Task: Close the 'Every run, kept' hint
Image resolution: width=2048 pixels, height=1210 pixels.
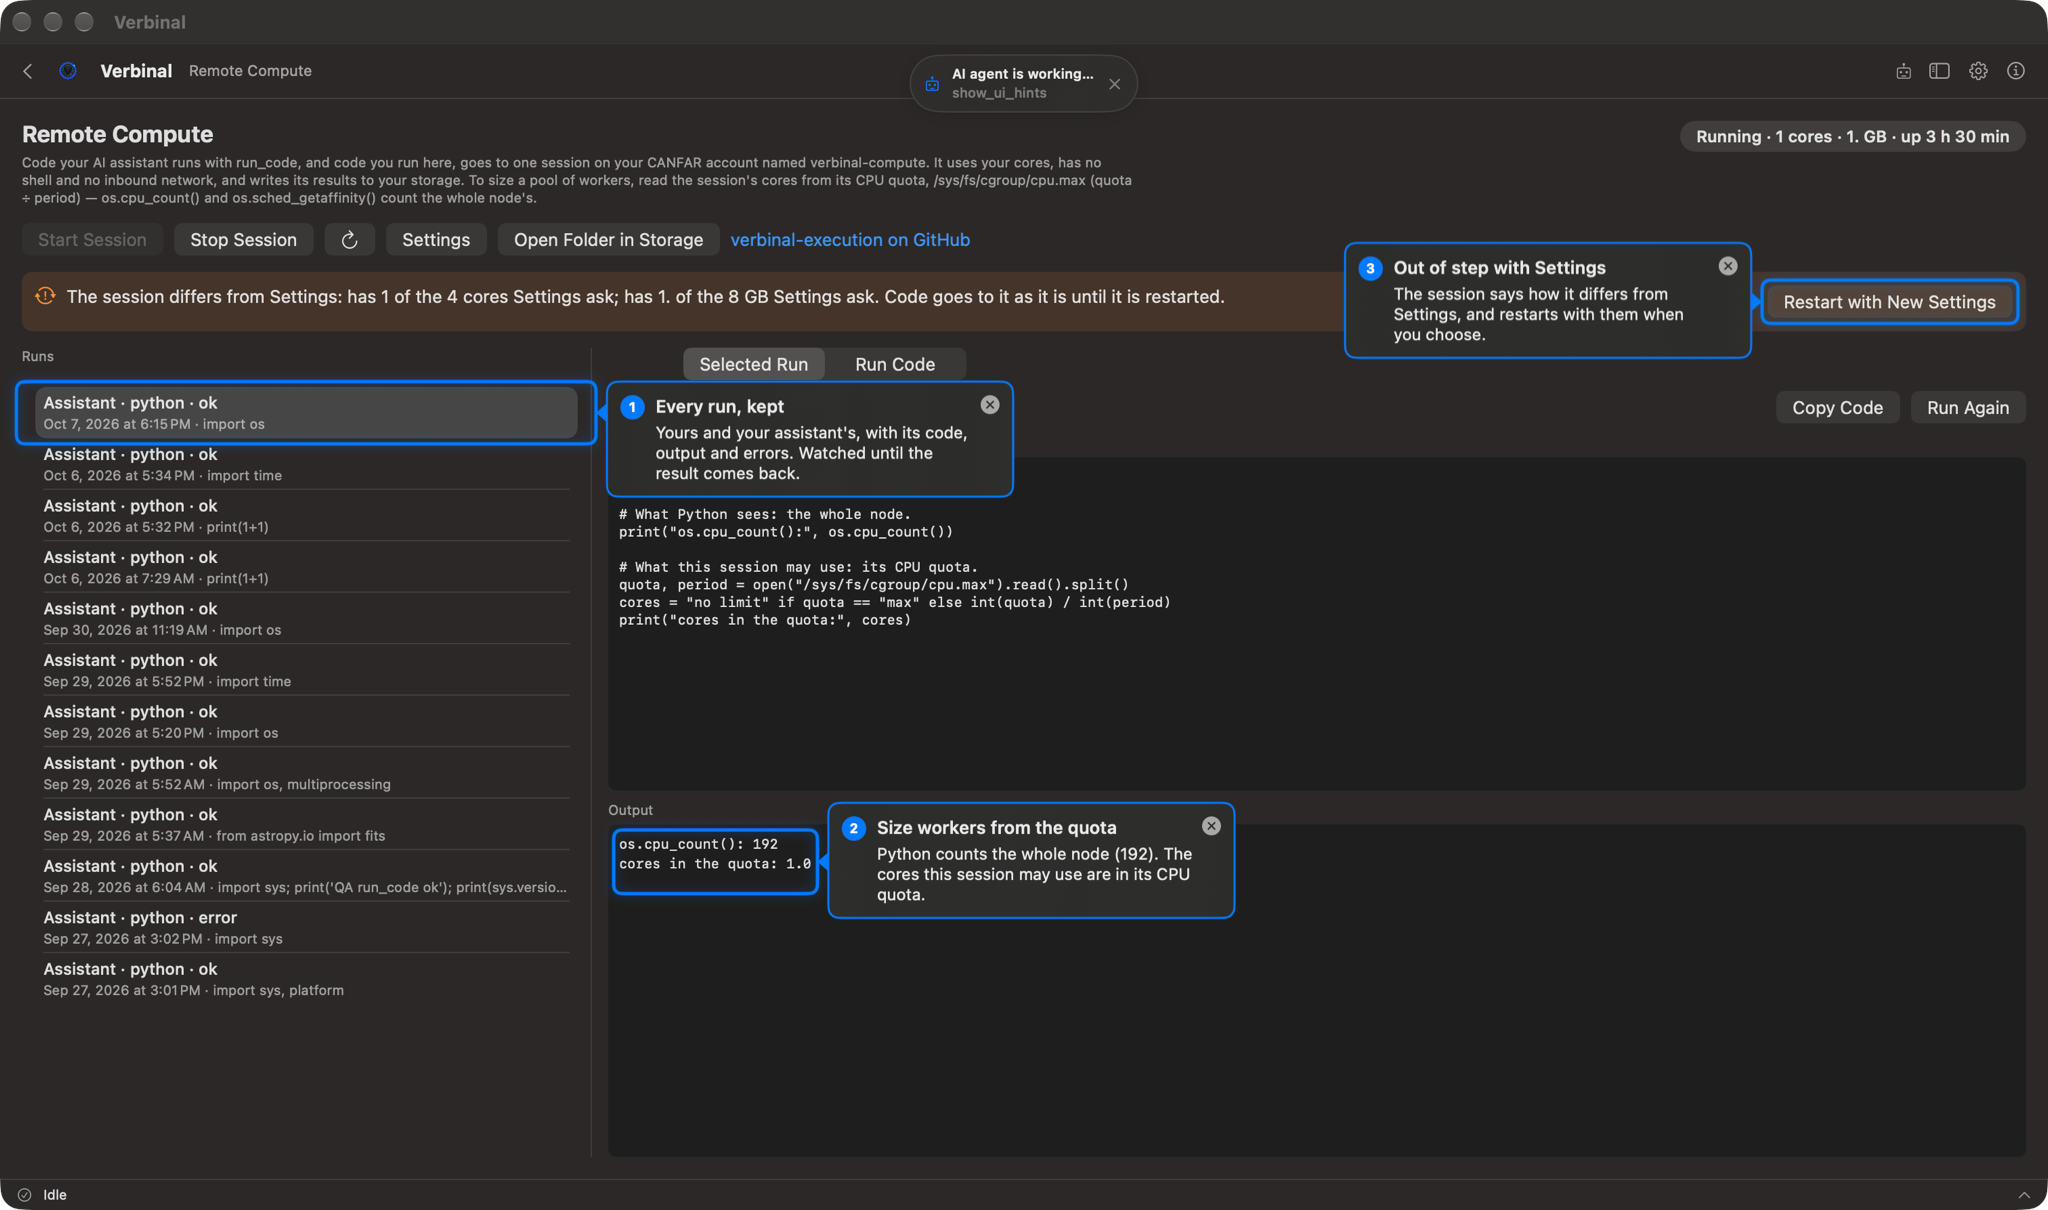Action: 989,405
